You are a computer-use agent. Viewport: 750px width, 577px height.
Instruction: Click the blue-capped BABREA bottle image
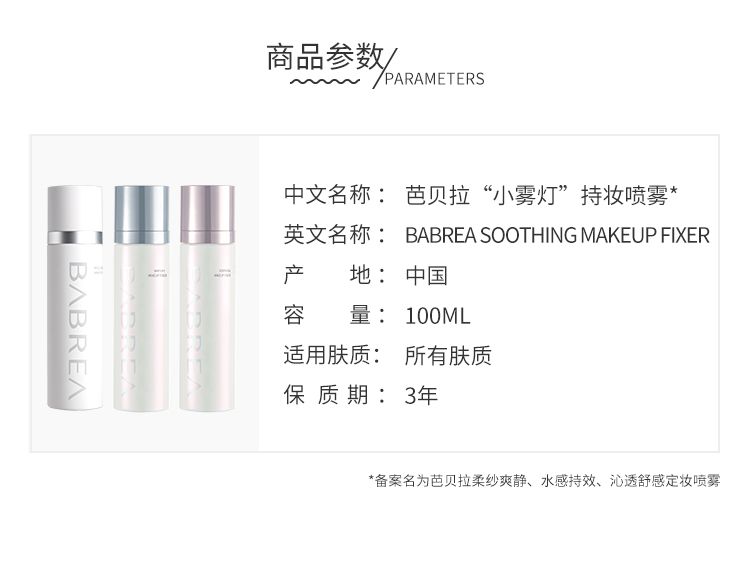click(x=142, y=298)
